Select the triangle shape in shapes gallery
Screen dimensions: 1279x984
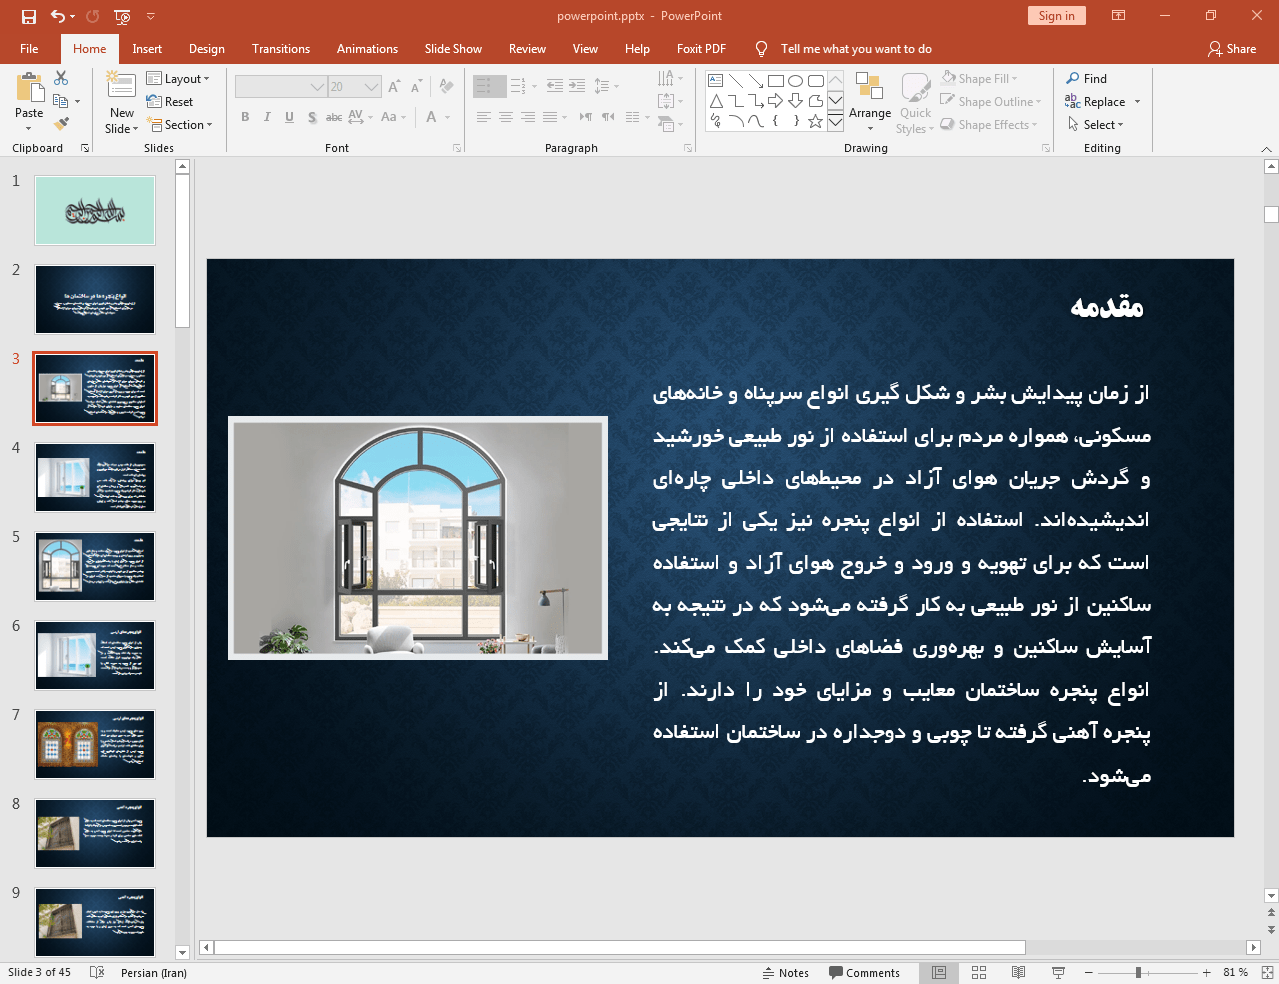(x=716, y=101)
